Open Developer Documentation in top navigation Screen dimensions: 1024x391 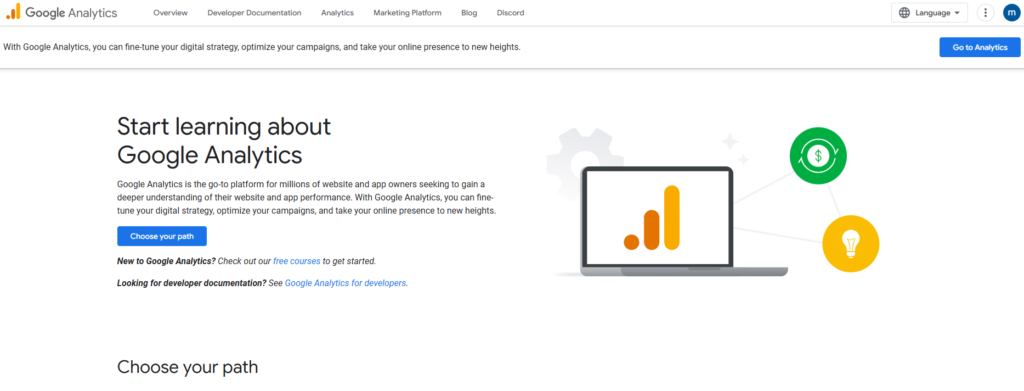pos(254,12)
